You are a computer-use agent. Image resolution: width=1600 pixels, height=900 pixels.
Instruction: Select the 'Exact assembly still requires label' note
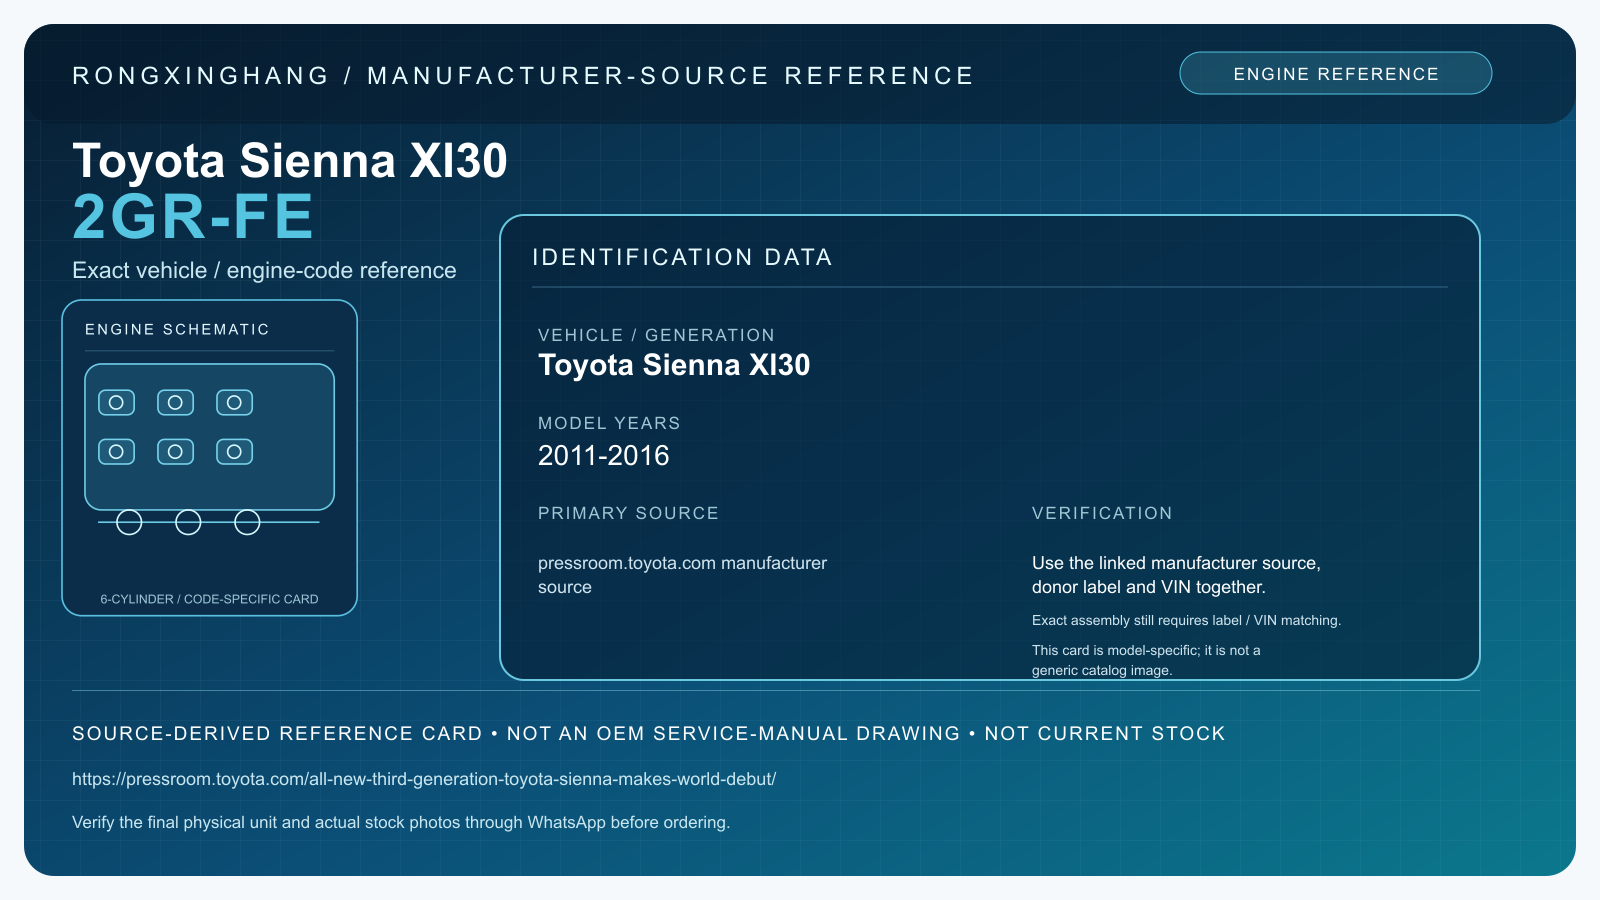click(1186, 620)
